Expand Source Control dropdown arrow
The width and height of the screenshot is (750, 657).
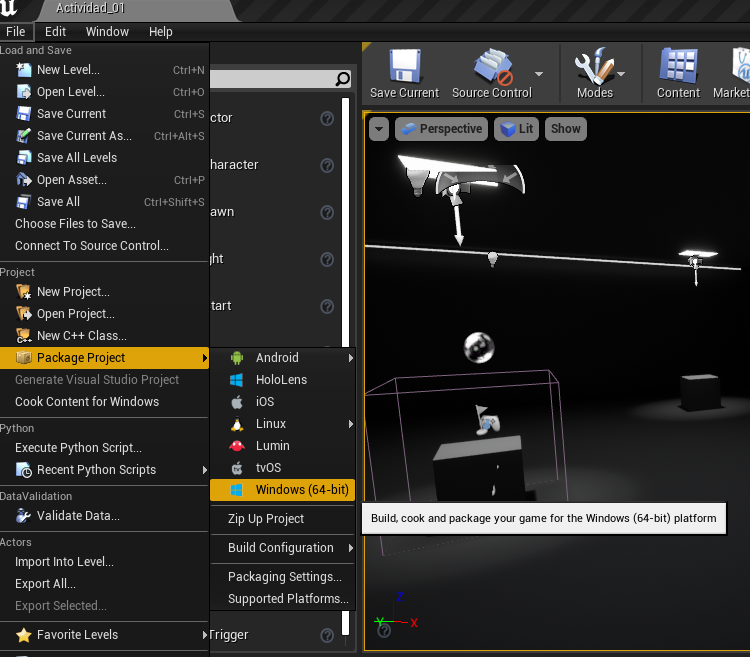coord(539,74)
